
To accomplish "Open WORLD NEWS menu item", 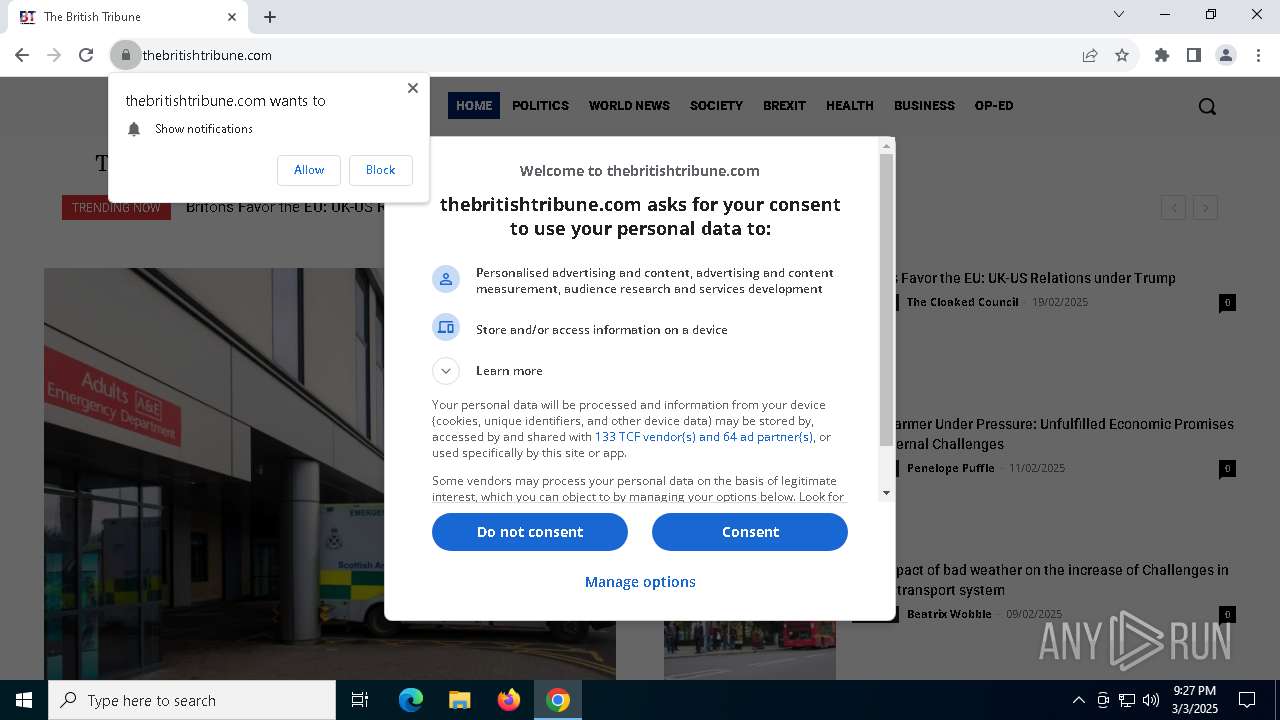I will pos(629,105).
